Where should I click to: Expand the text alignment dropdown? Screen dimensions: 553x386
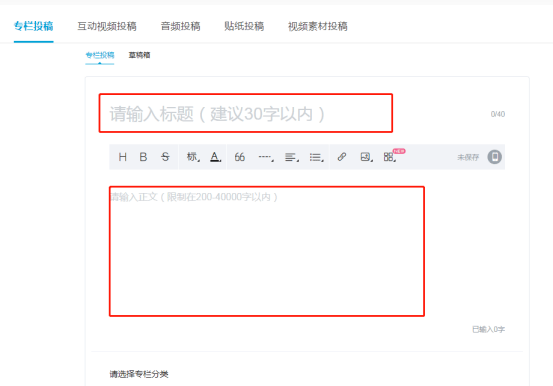point(292,157)
